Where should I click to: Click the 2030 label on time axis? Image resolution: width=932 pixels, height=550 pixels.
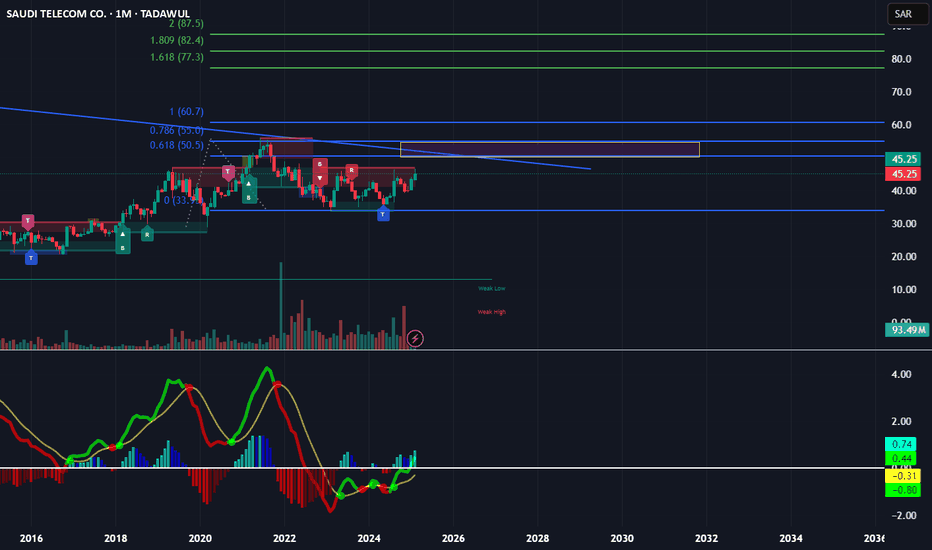tap(622, 538)
